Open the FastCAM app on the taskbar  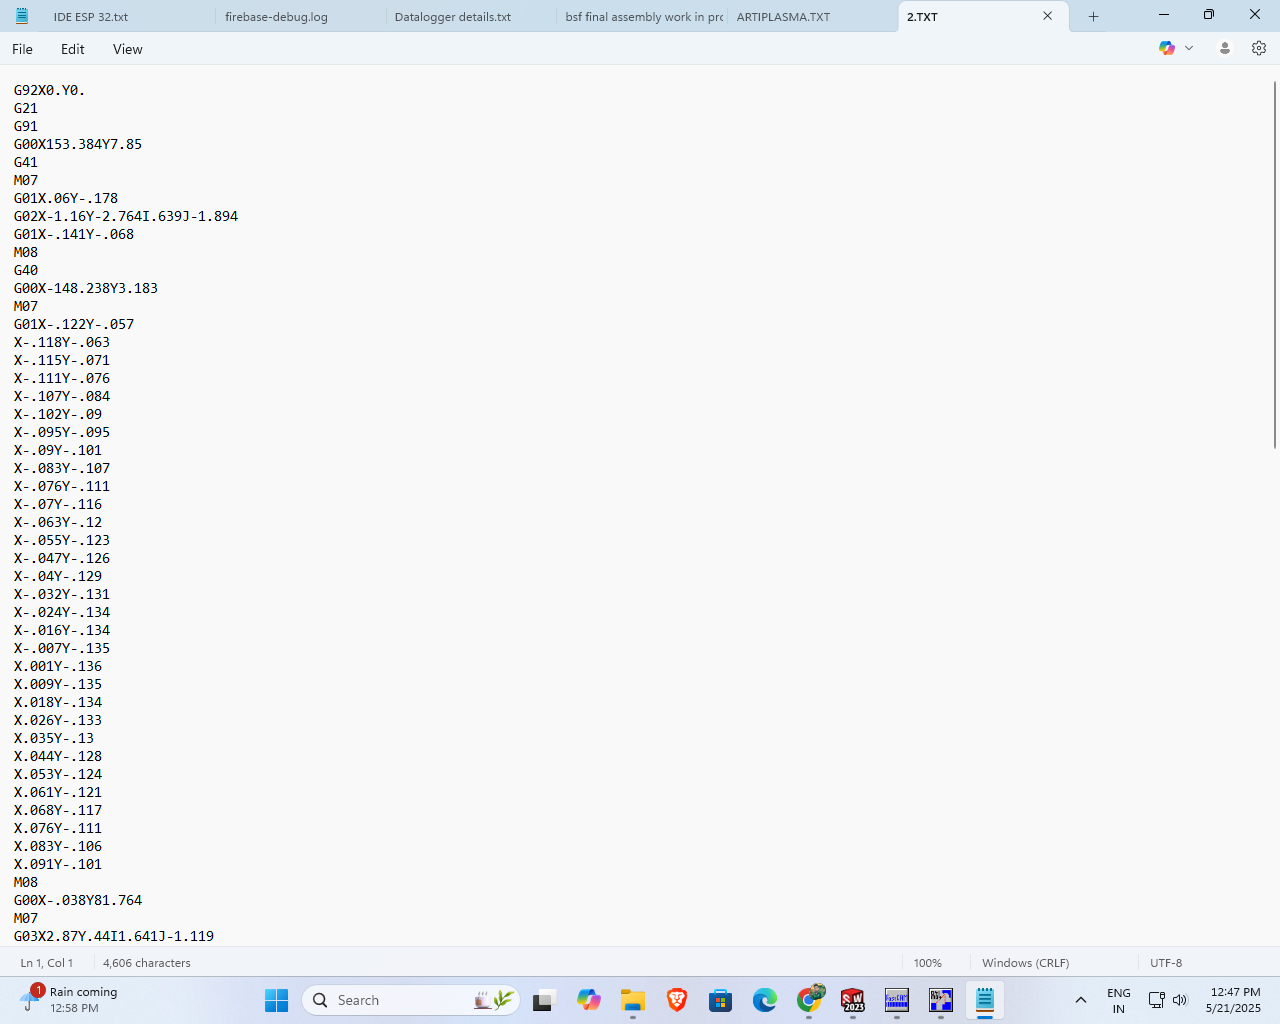click(x=897, y=1000)
